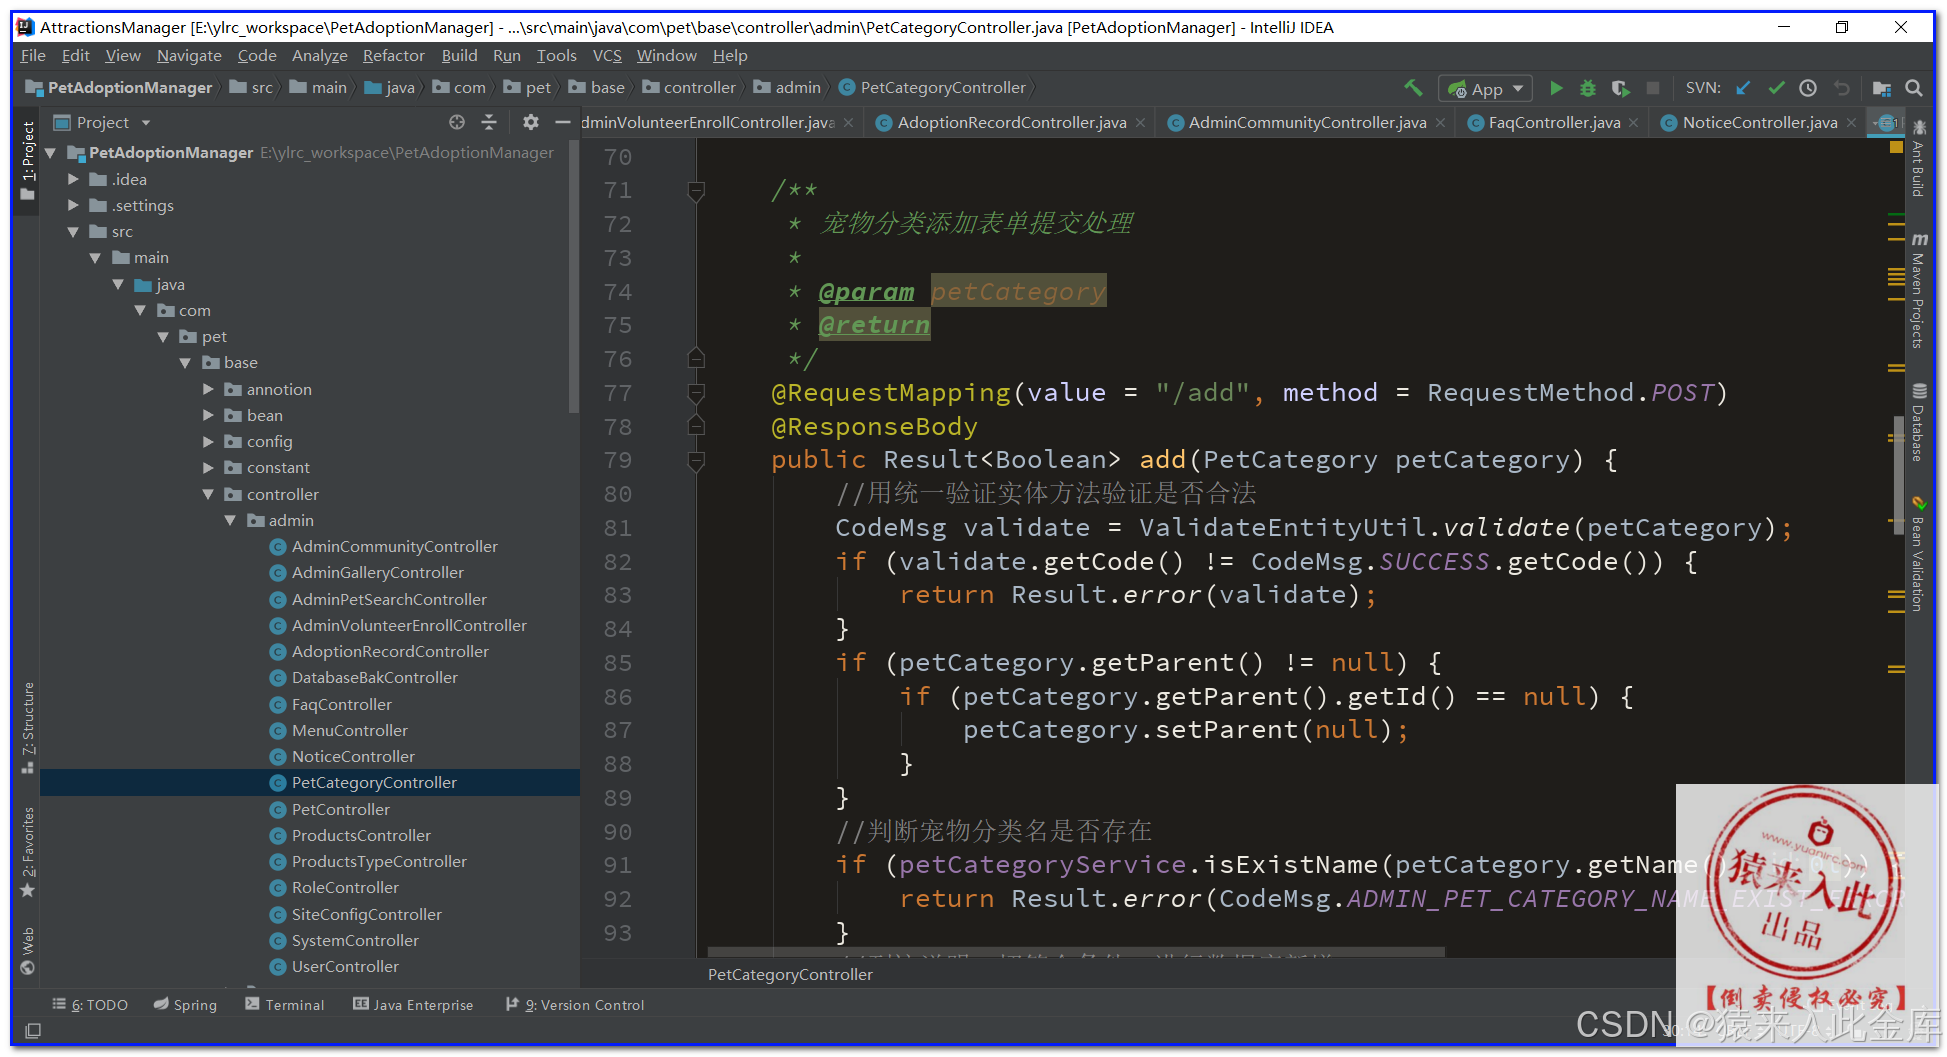Toggle code fold at line 71 Javadoc
This screenshot has height=1057, width=1947.
click(x=697, y=190)
